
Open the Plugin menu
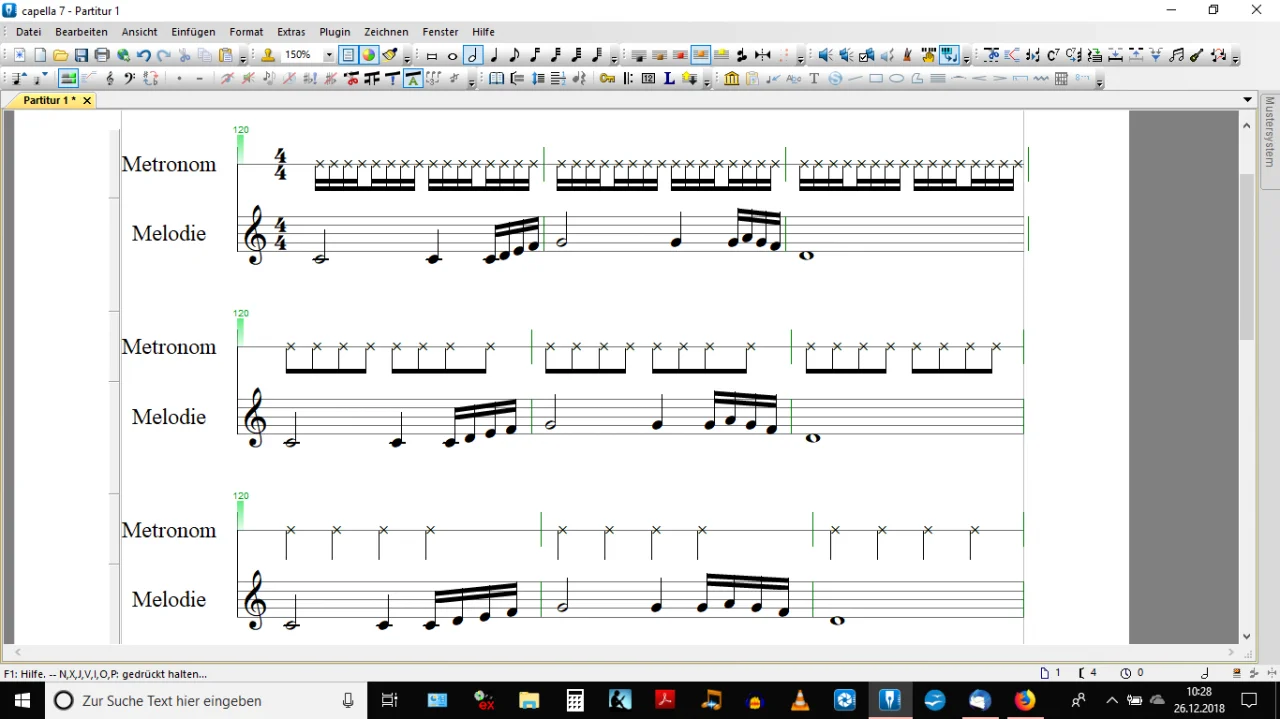(335, 32)
